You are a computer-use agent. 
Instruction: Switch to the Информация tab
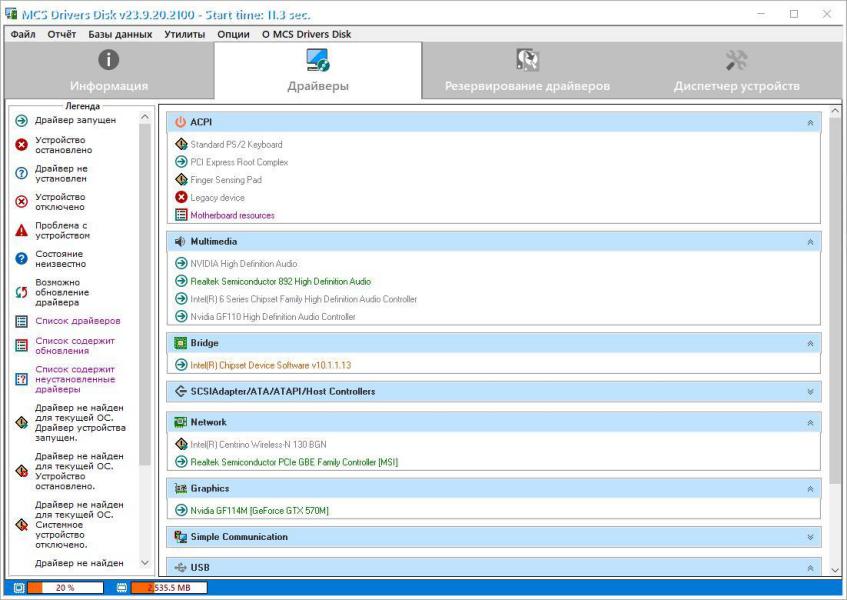pyautogui.click(x=109, y=71)
